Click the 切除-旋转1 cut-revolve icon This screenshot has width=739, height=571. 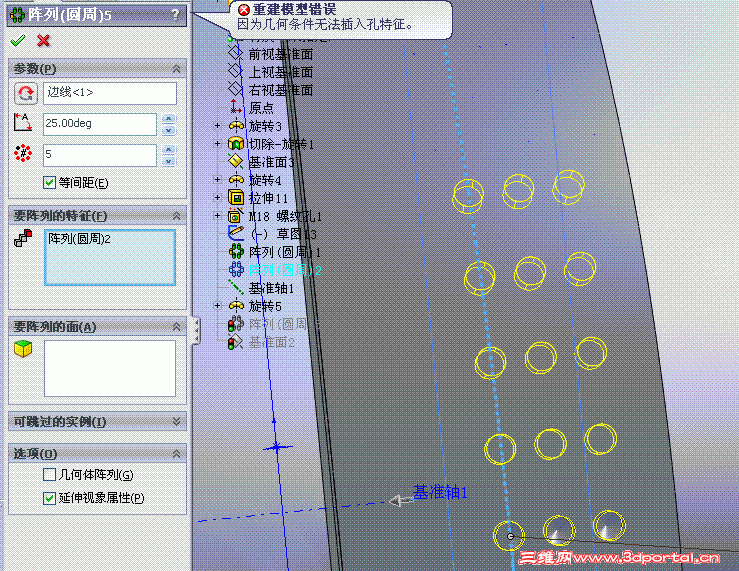(x=236, y=143)
